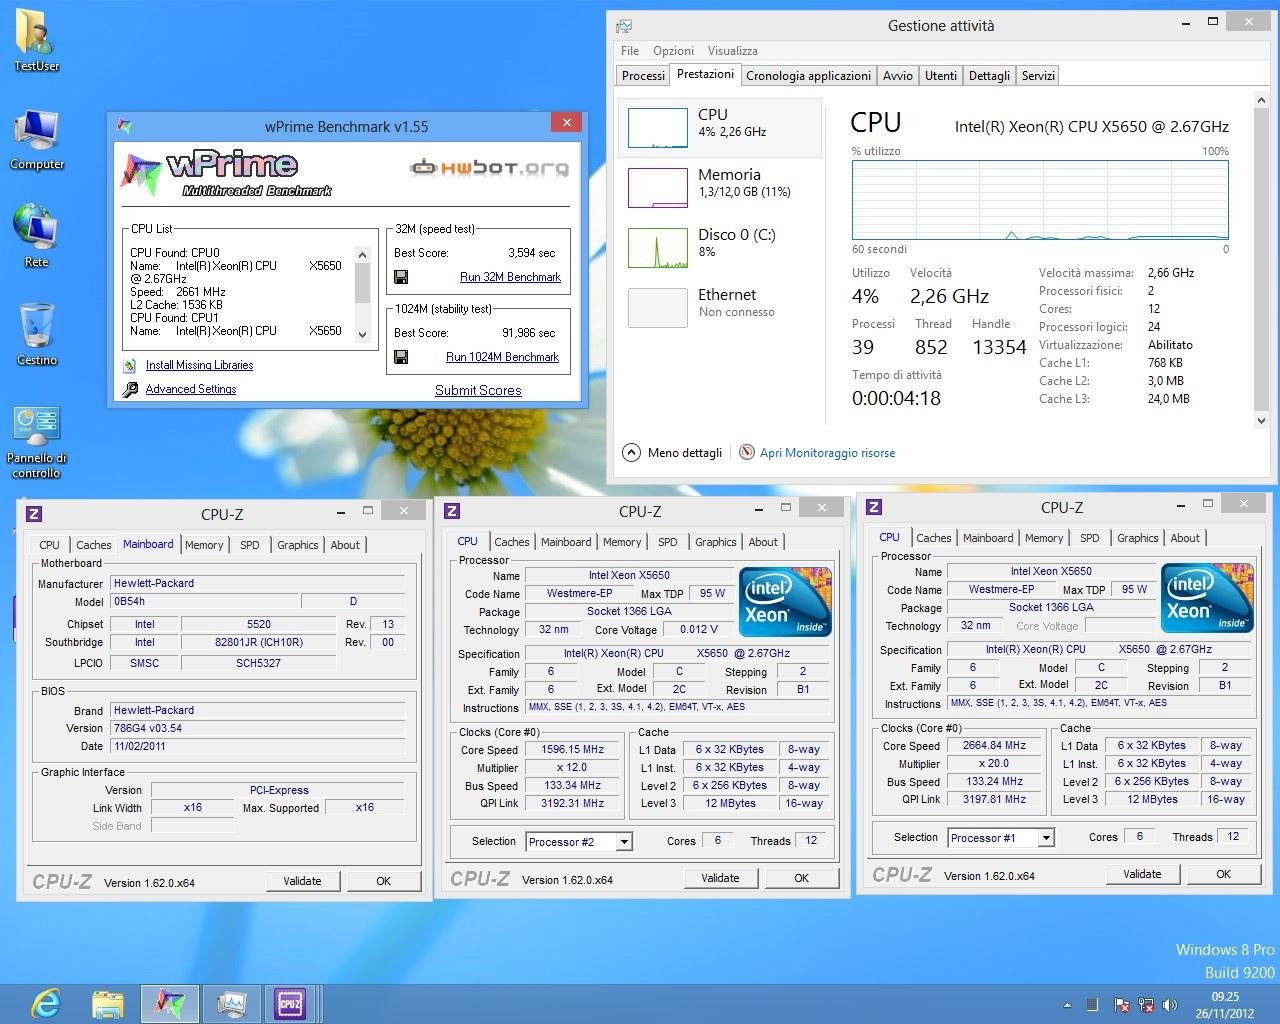This screenshot has height=1024, width=1280.
Task: Open Processor #2 selection dropdown in CPU-Z
Action: coord(624,842)
